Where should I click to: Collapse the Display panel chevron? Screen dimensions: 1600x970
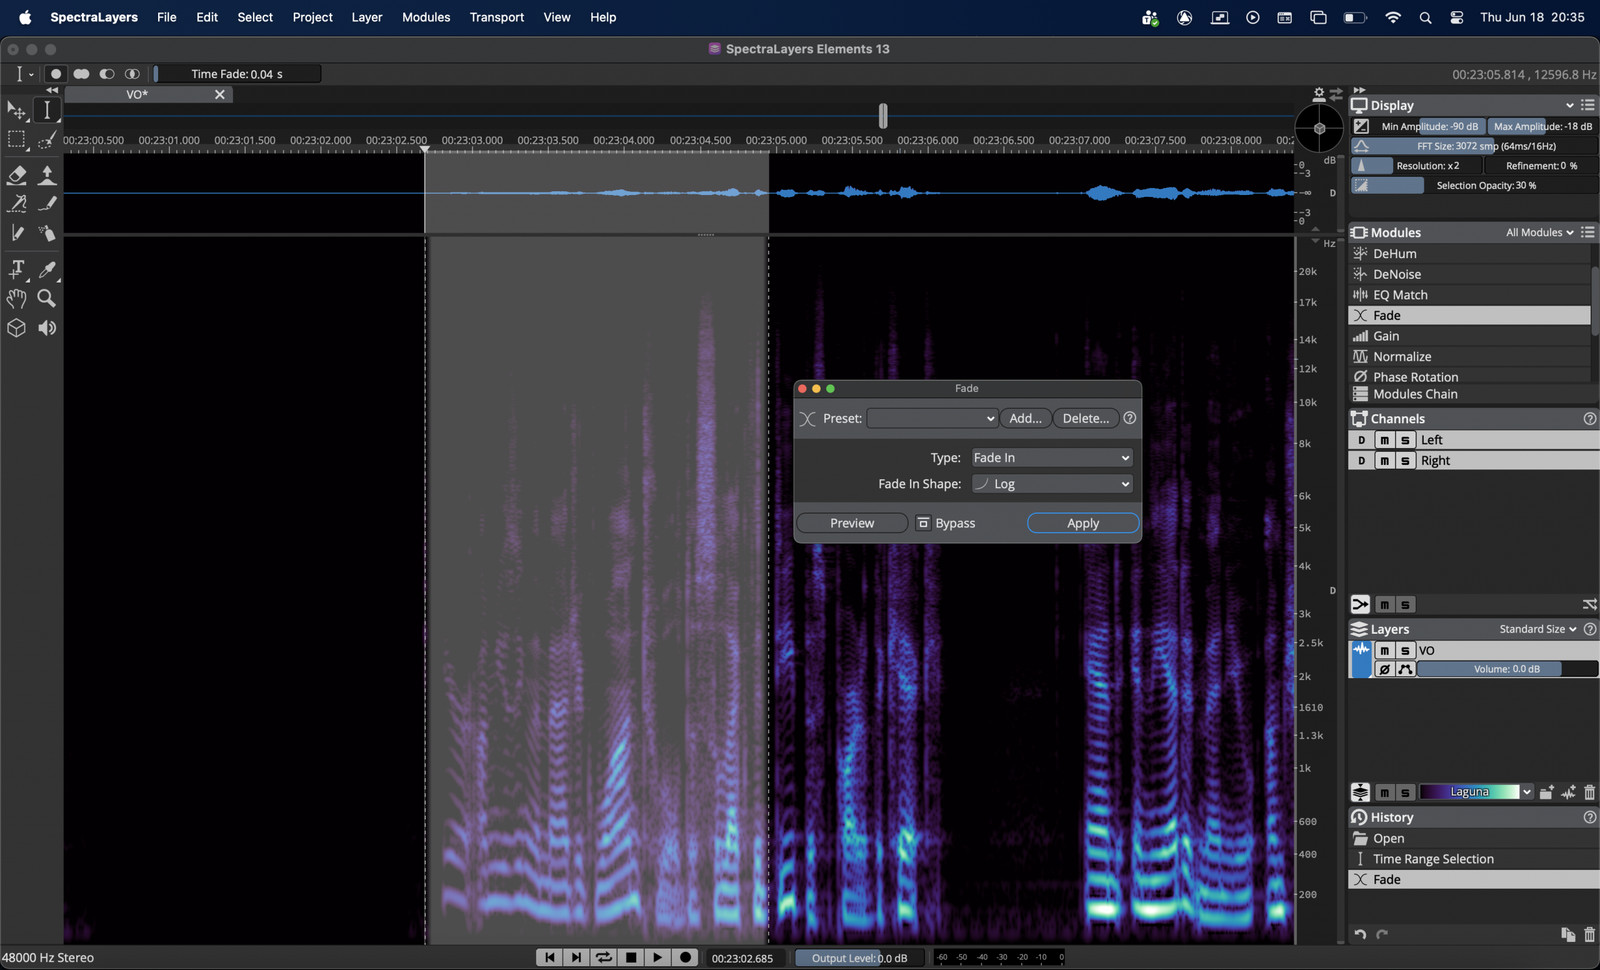[1570, 105]
